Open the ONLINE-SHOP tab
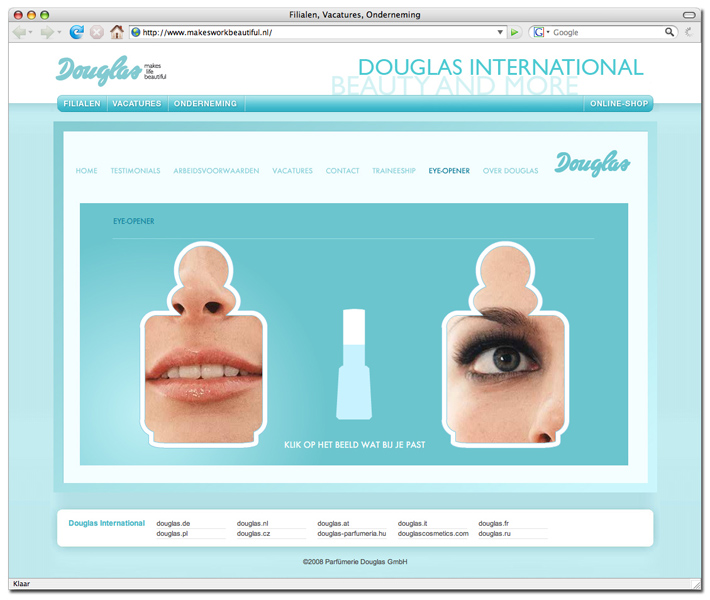710x600 pixels. coord(619,104)
